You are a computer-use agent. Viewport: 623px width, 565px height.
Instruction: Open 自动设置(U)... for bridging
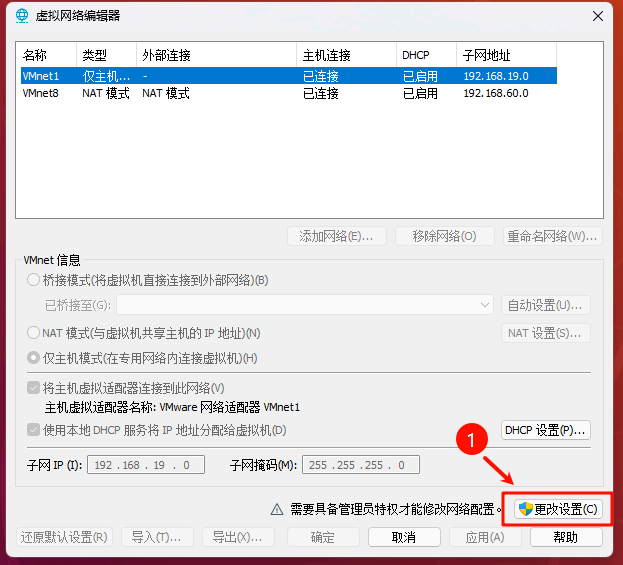point(546,305)
